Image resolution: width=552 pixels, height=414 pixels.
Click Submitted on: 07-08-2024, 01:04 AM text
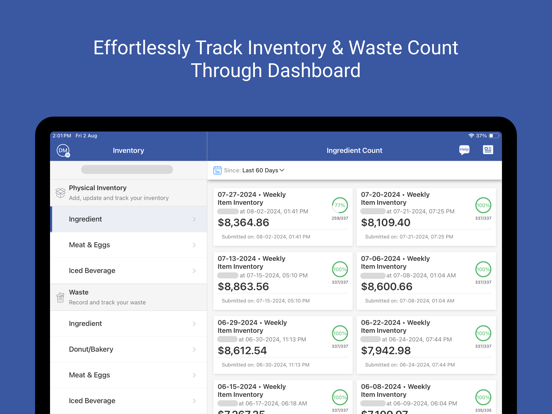tap(409, 301)
